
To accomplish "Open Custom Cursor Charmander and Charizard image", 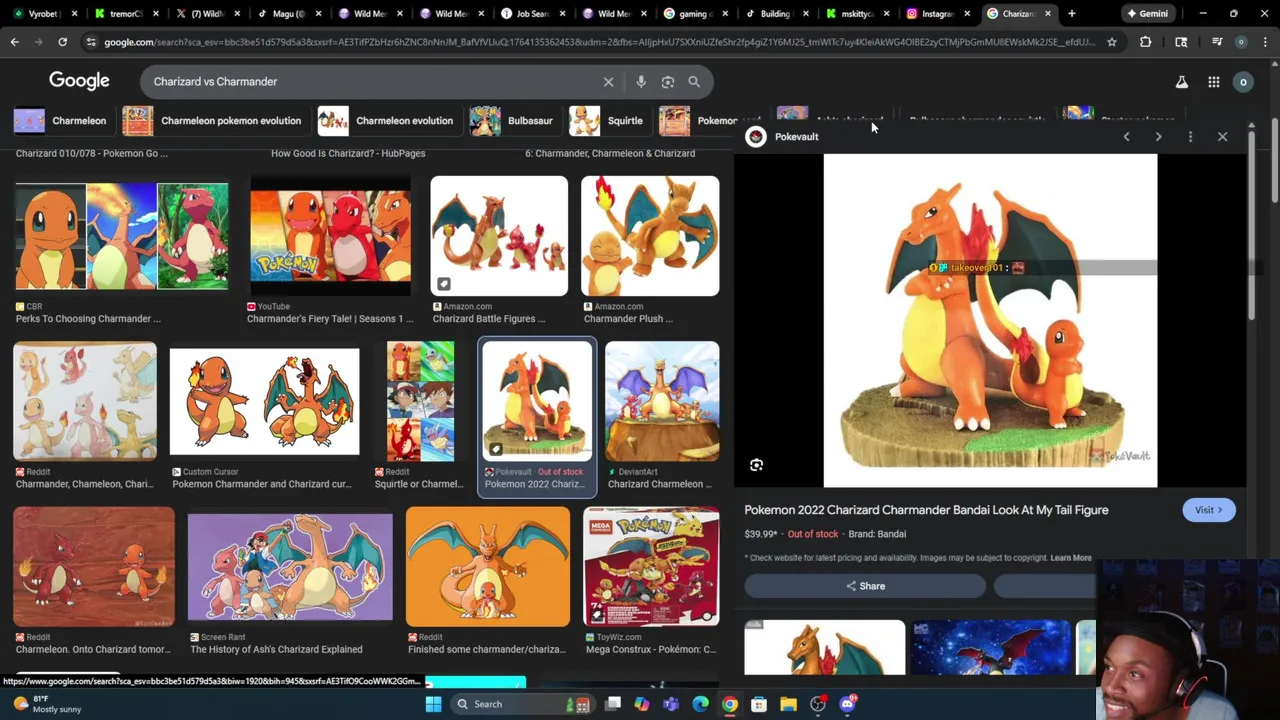I will click(x=264, y=401).
